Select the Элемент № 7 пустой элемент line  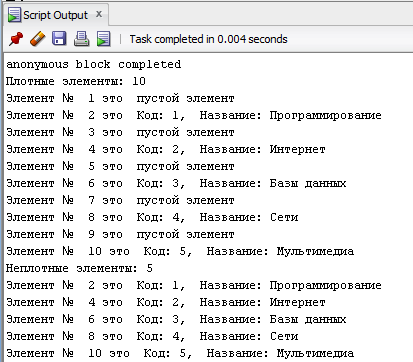pyautogui.click(x=120, y=200)
